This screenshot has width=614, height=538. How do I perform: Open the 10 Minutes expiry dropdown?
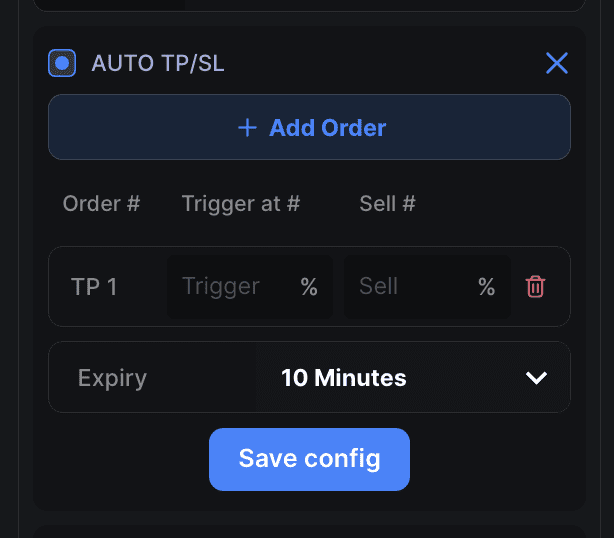point(413,377)
